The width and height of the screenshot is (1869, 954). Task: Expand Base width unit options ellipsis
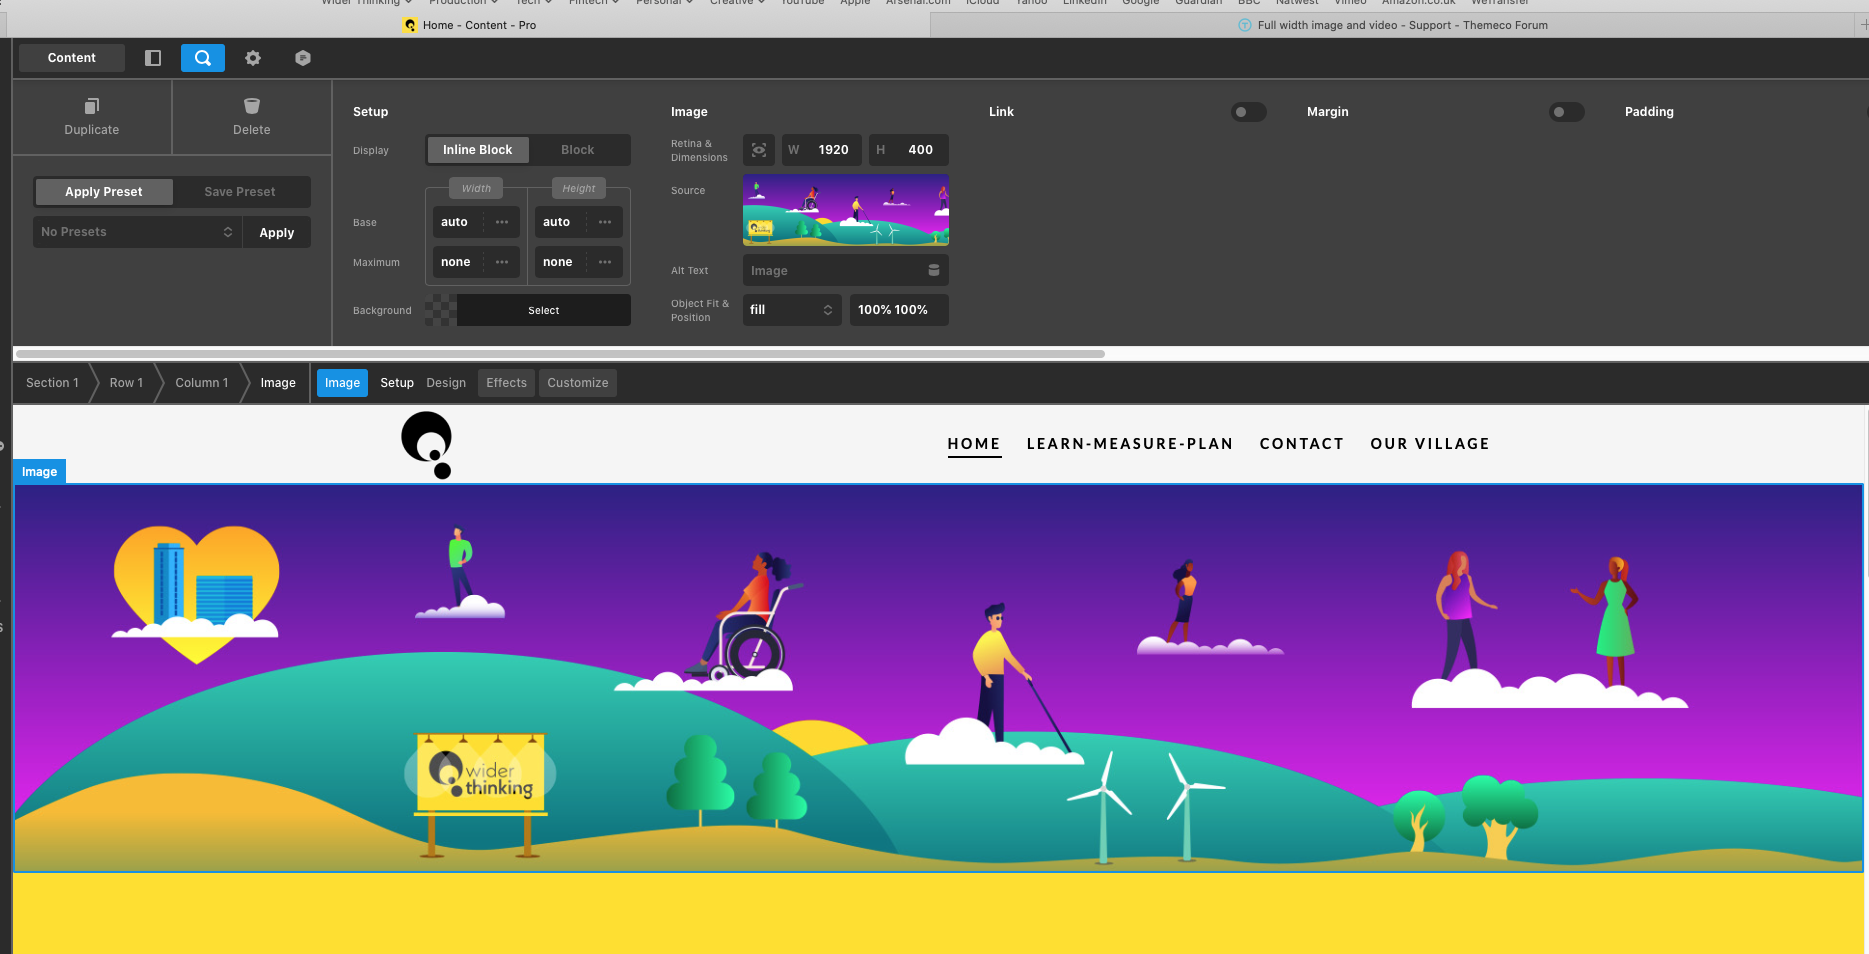click(502, 222)
